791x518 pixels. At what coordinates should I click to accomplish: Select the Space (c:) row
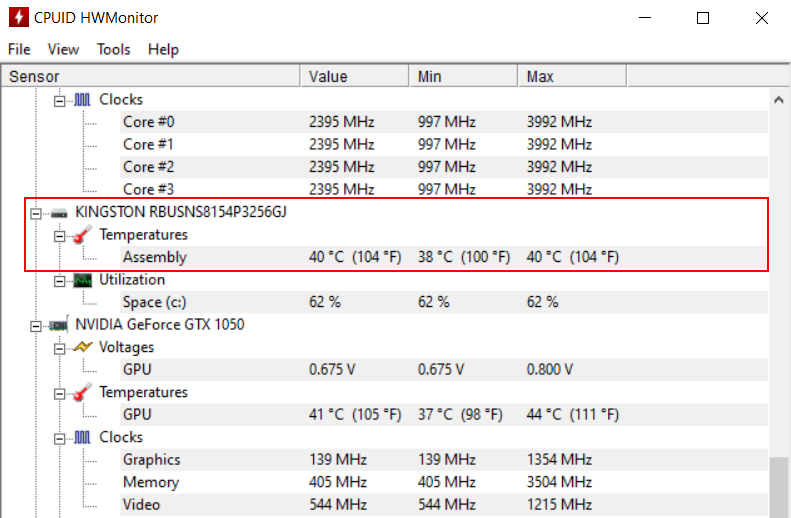pos(444,302)
